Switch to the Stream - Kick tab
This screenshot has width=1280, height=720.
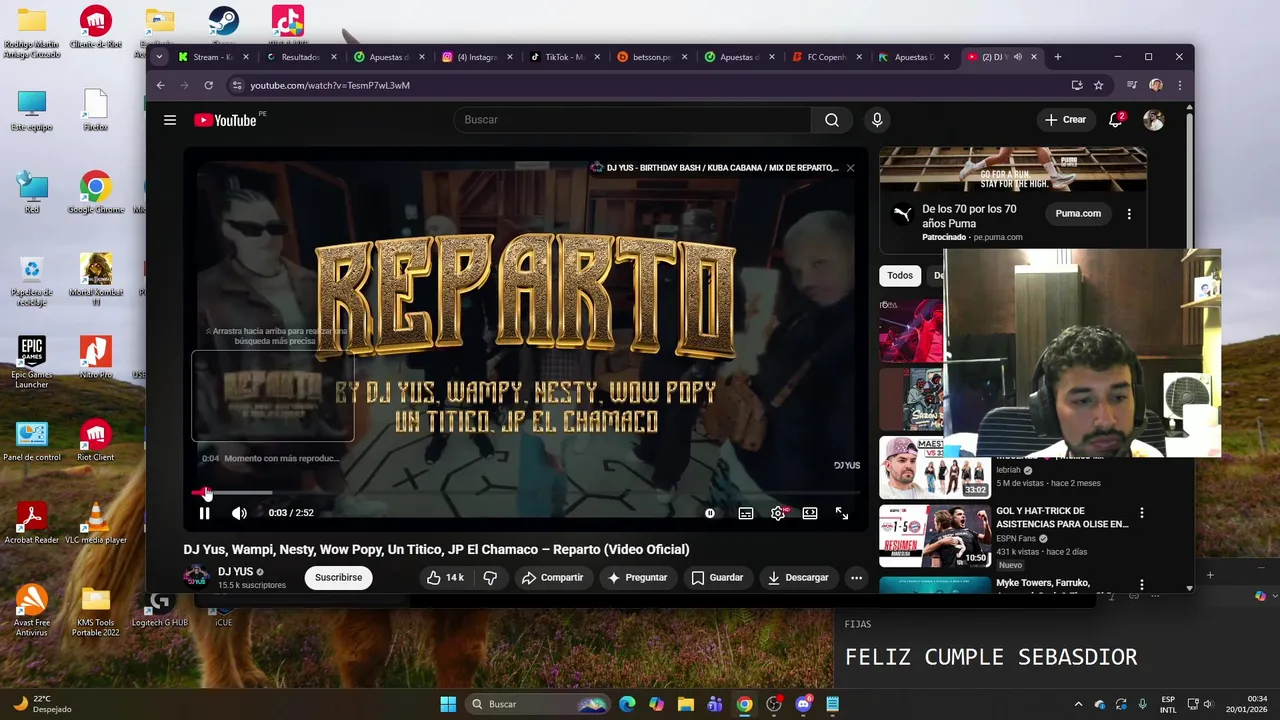tap(213, 57)
